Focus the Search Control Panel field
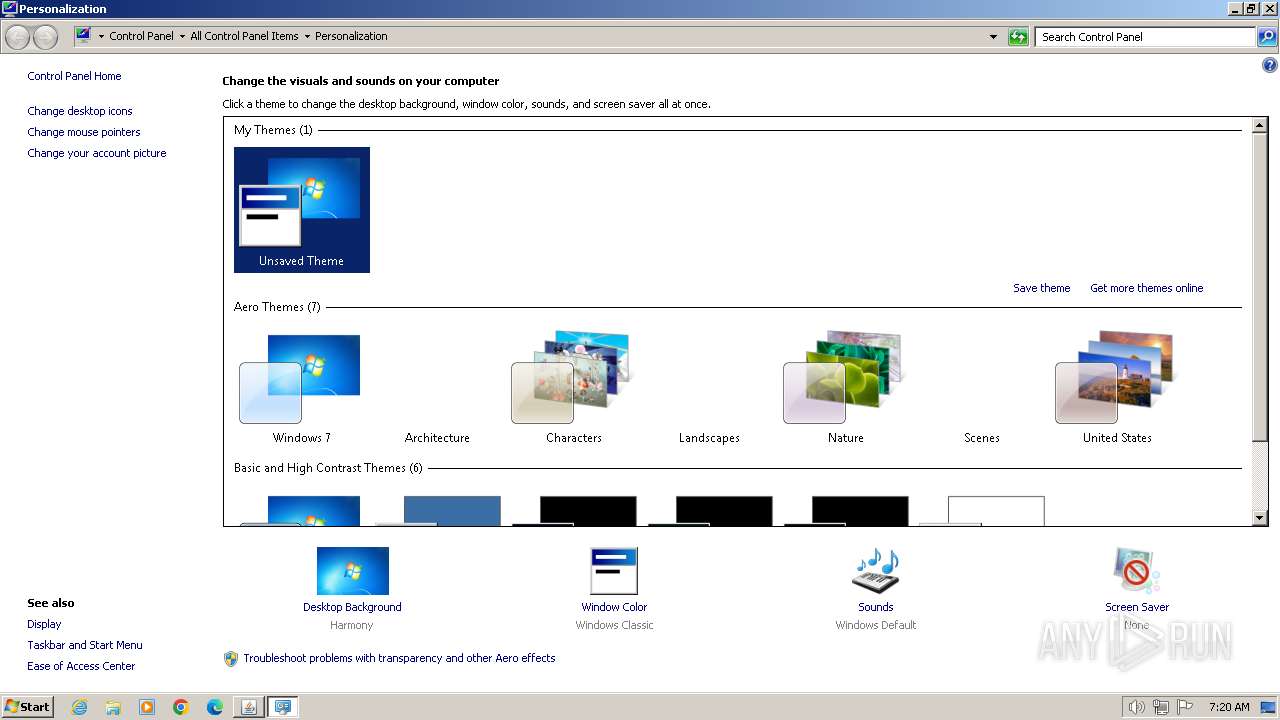This screenshot has height=720, width=1280. [x=1146, y=37]
